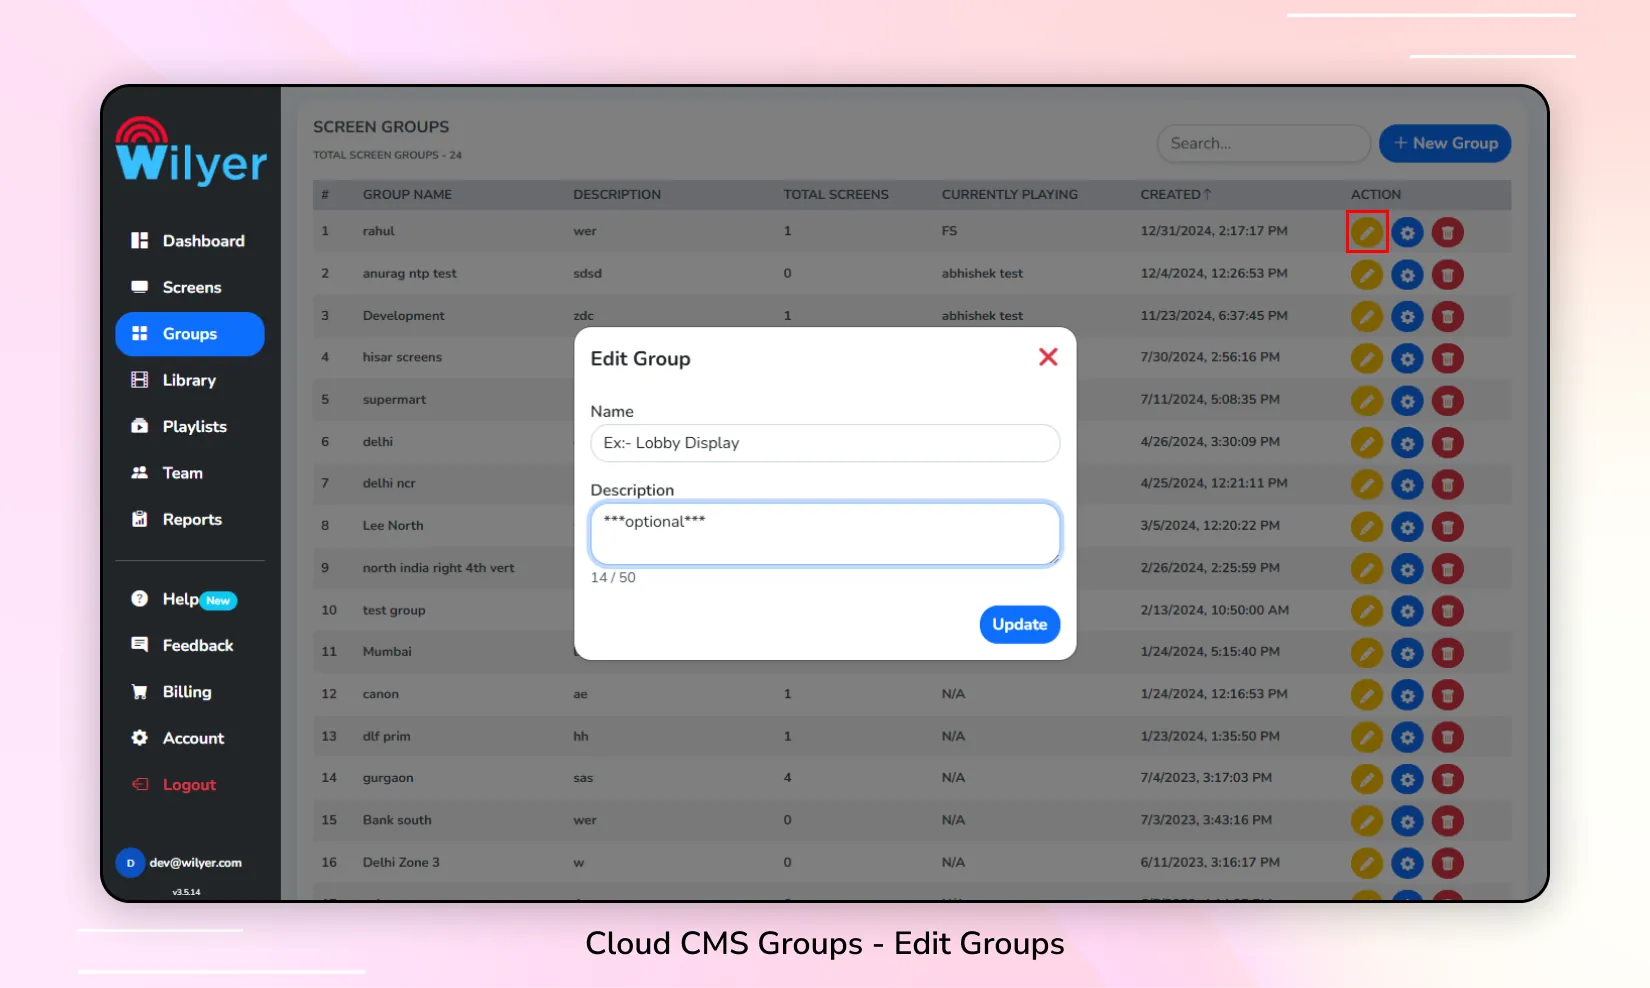Delete the canon group

tap(1447, 695)
